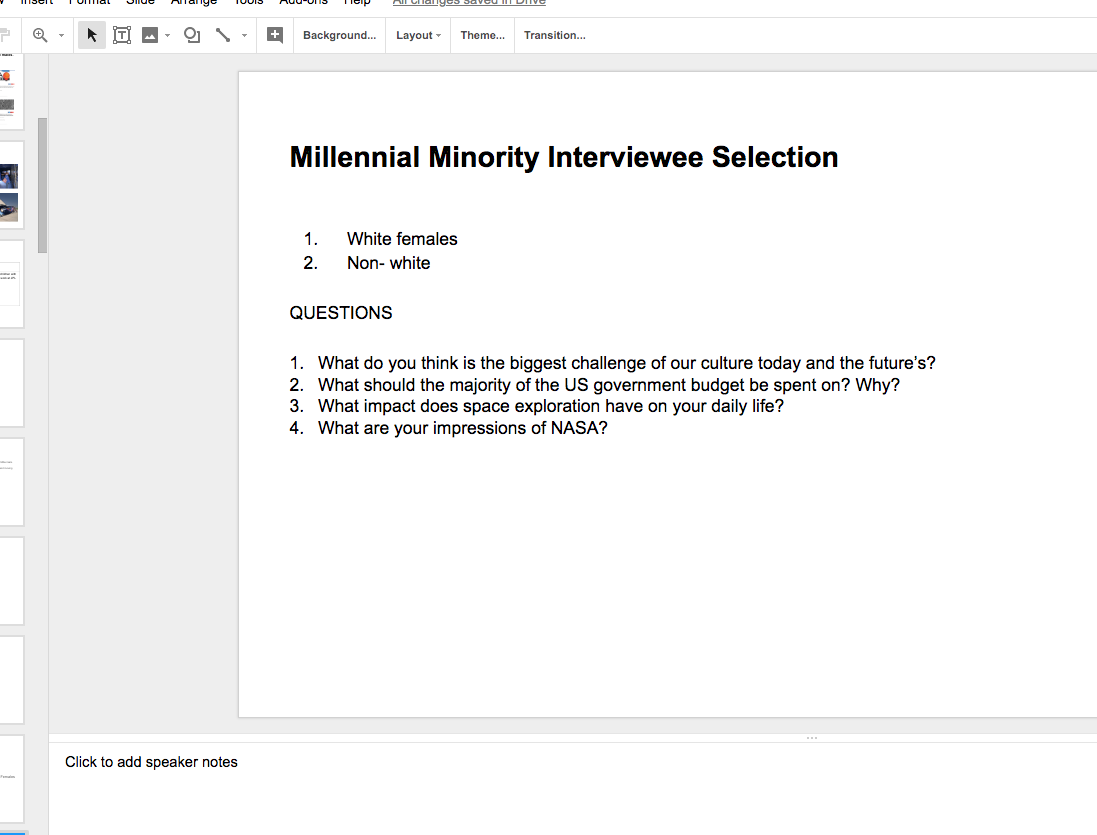Screen dimensions: 1097x835
Task: Open the Add-ons menu
Action: 304,2
